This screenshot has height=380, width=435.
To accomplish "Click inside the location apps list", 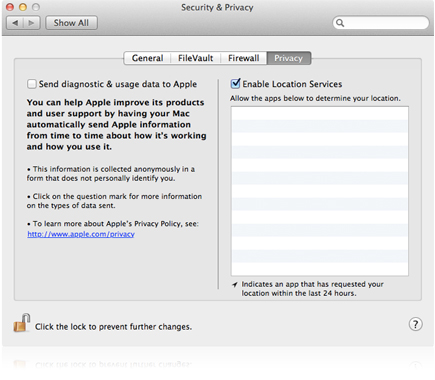I will click(x=319, y=191).
